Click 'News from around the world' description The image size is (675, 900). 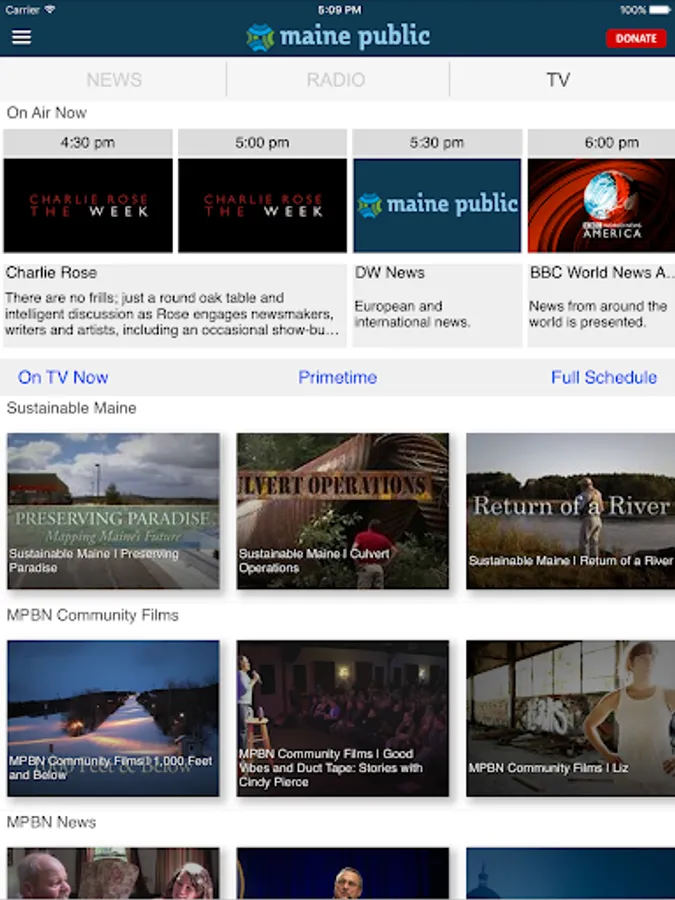[598, 314]
